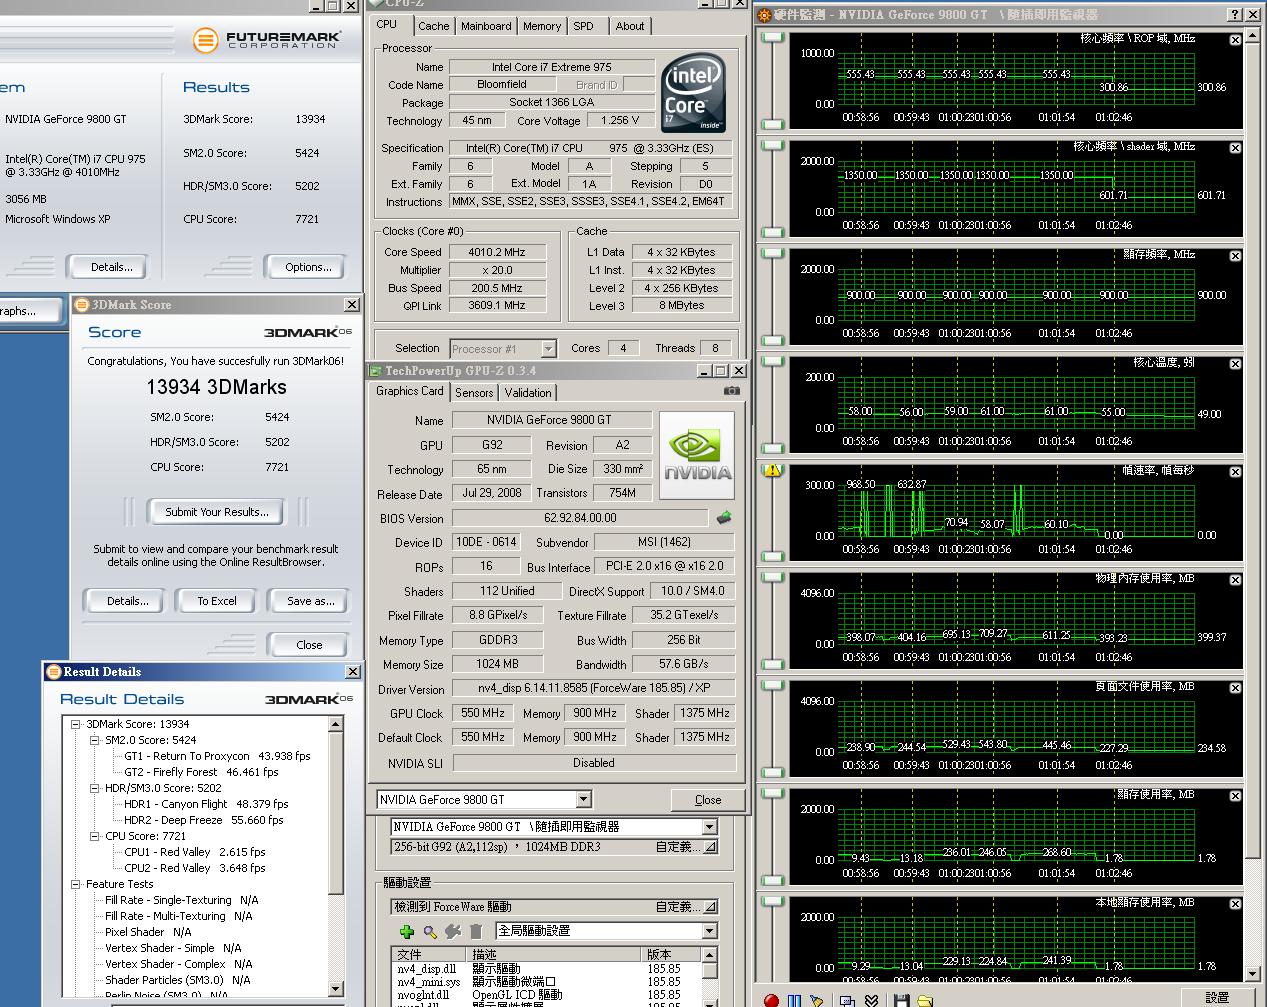Click the Options... button in 3DMark06
Screen dimensions: 1267x1007
tap(308, 267)
